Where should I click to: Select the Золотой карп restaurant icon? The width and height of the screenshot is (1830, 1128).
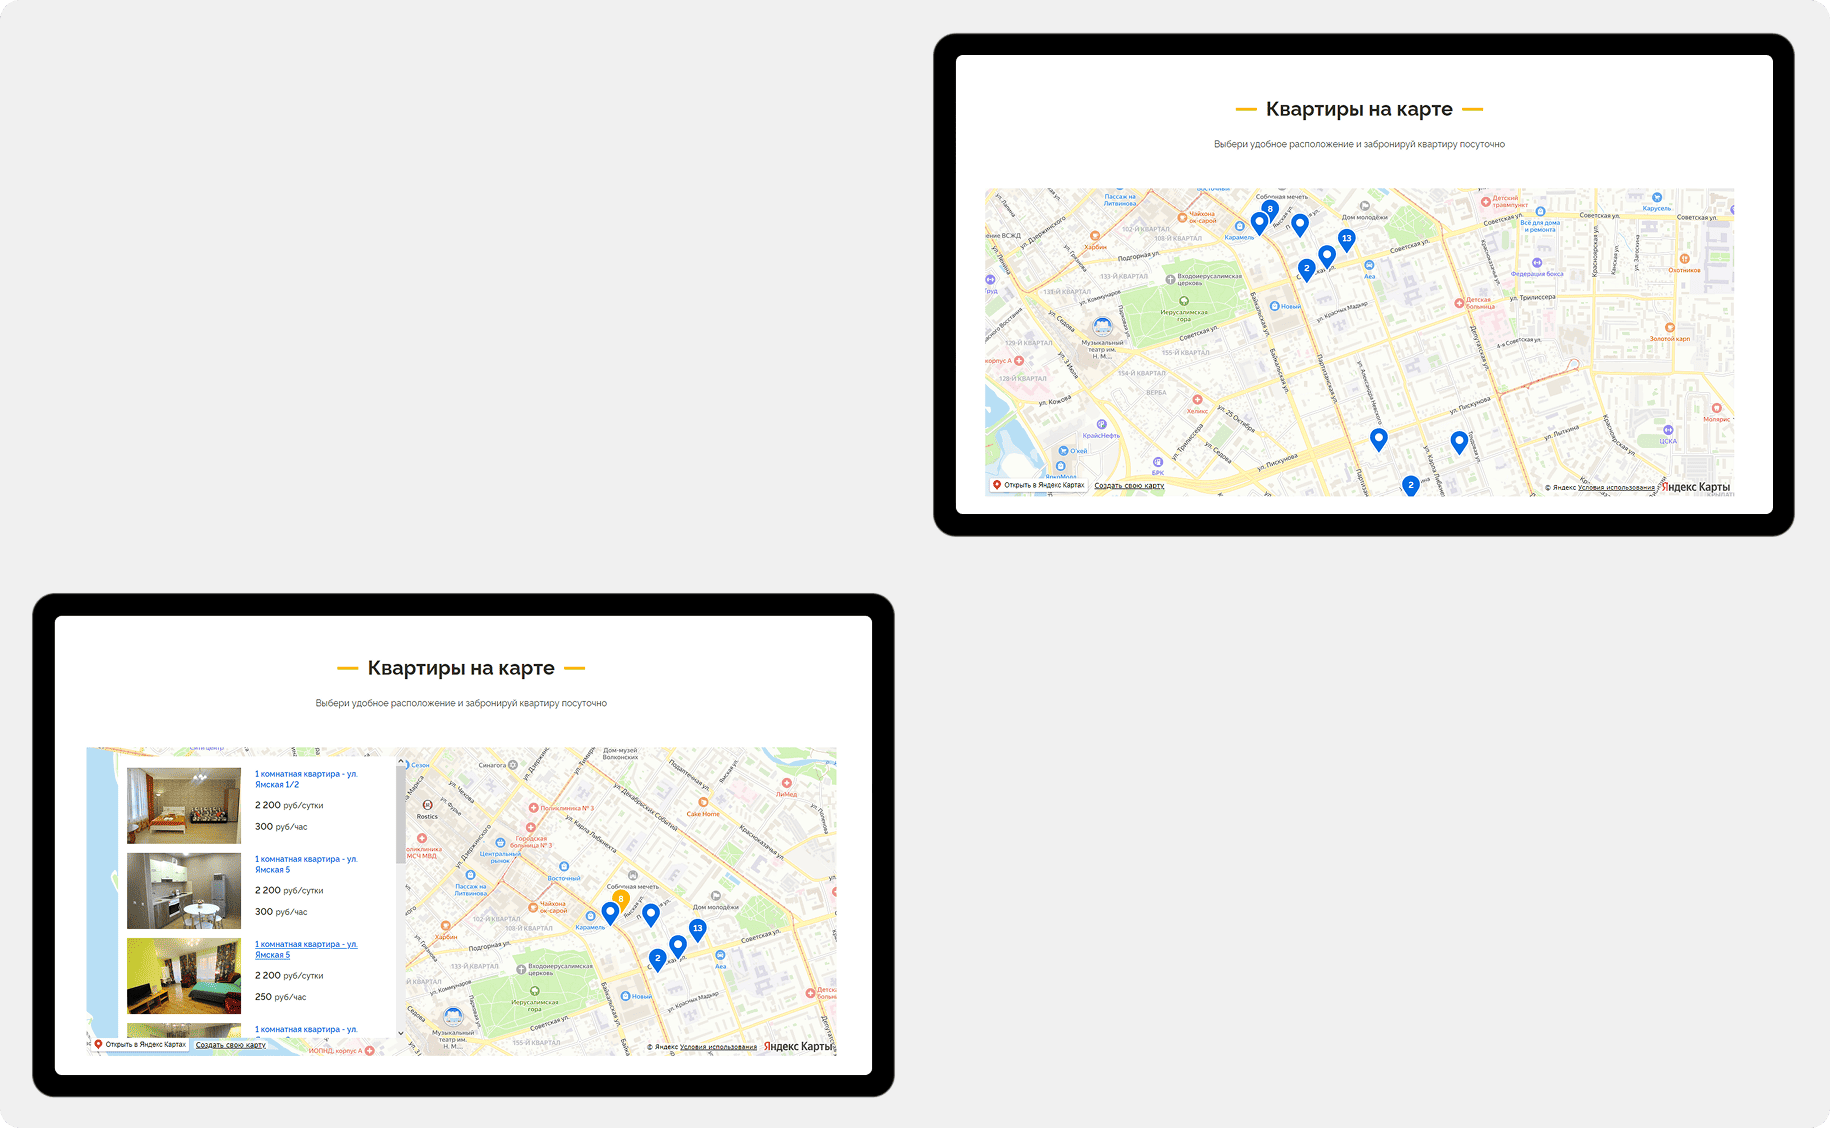(x=1669, y=328)
